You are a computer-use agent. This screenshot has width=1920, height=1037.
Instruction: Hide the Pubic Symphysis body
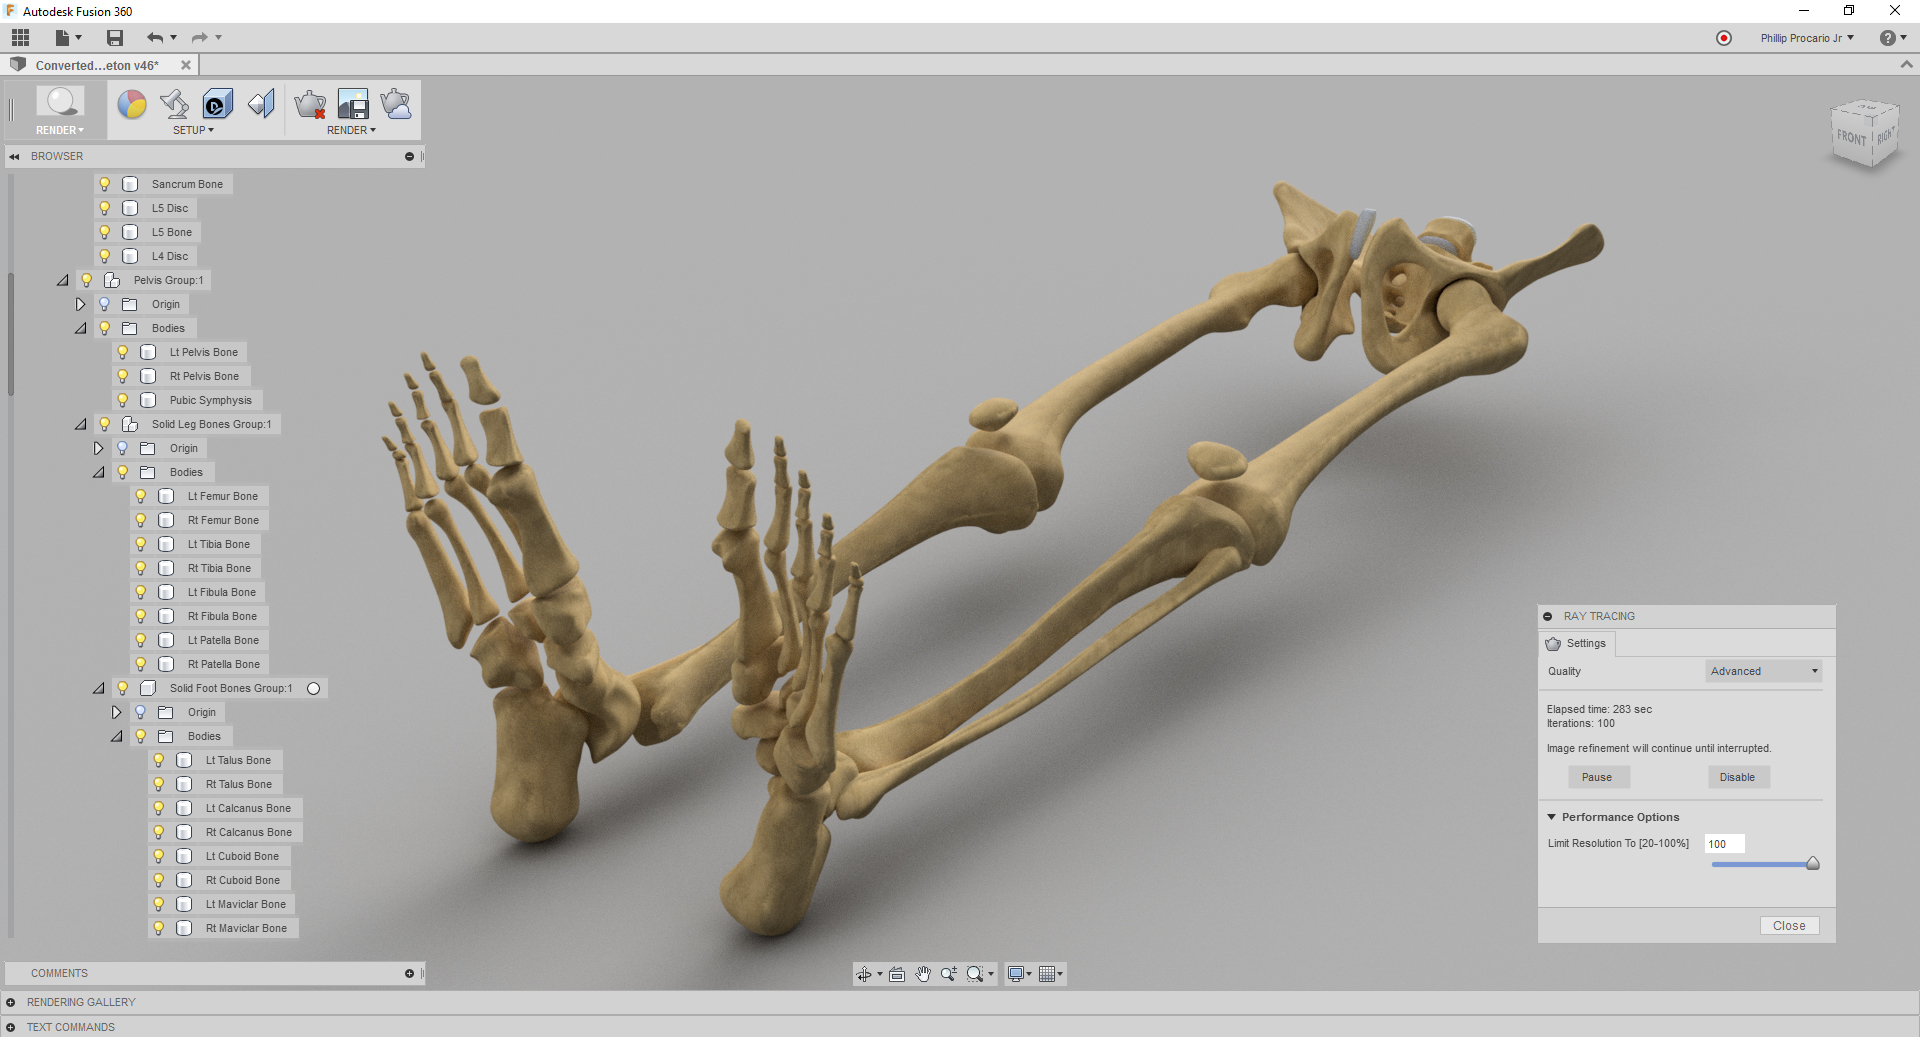[122, 400]
